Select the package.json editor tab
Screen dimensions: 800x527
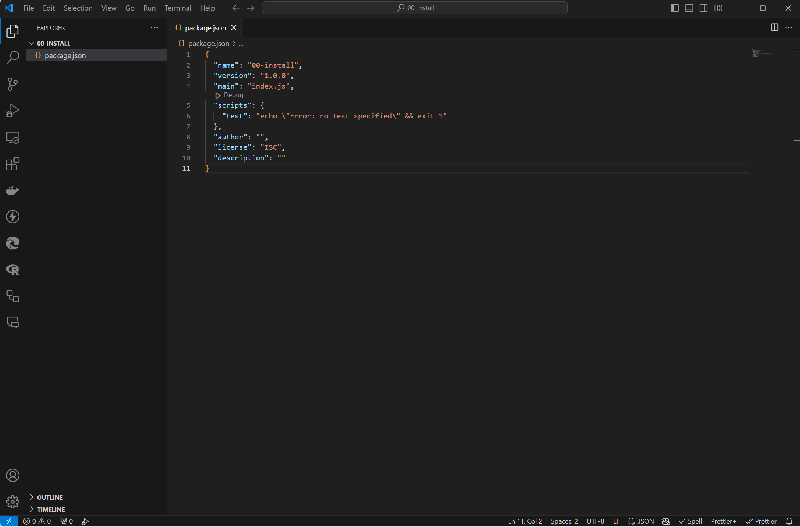pyautogui.click(x=205, y=28)
